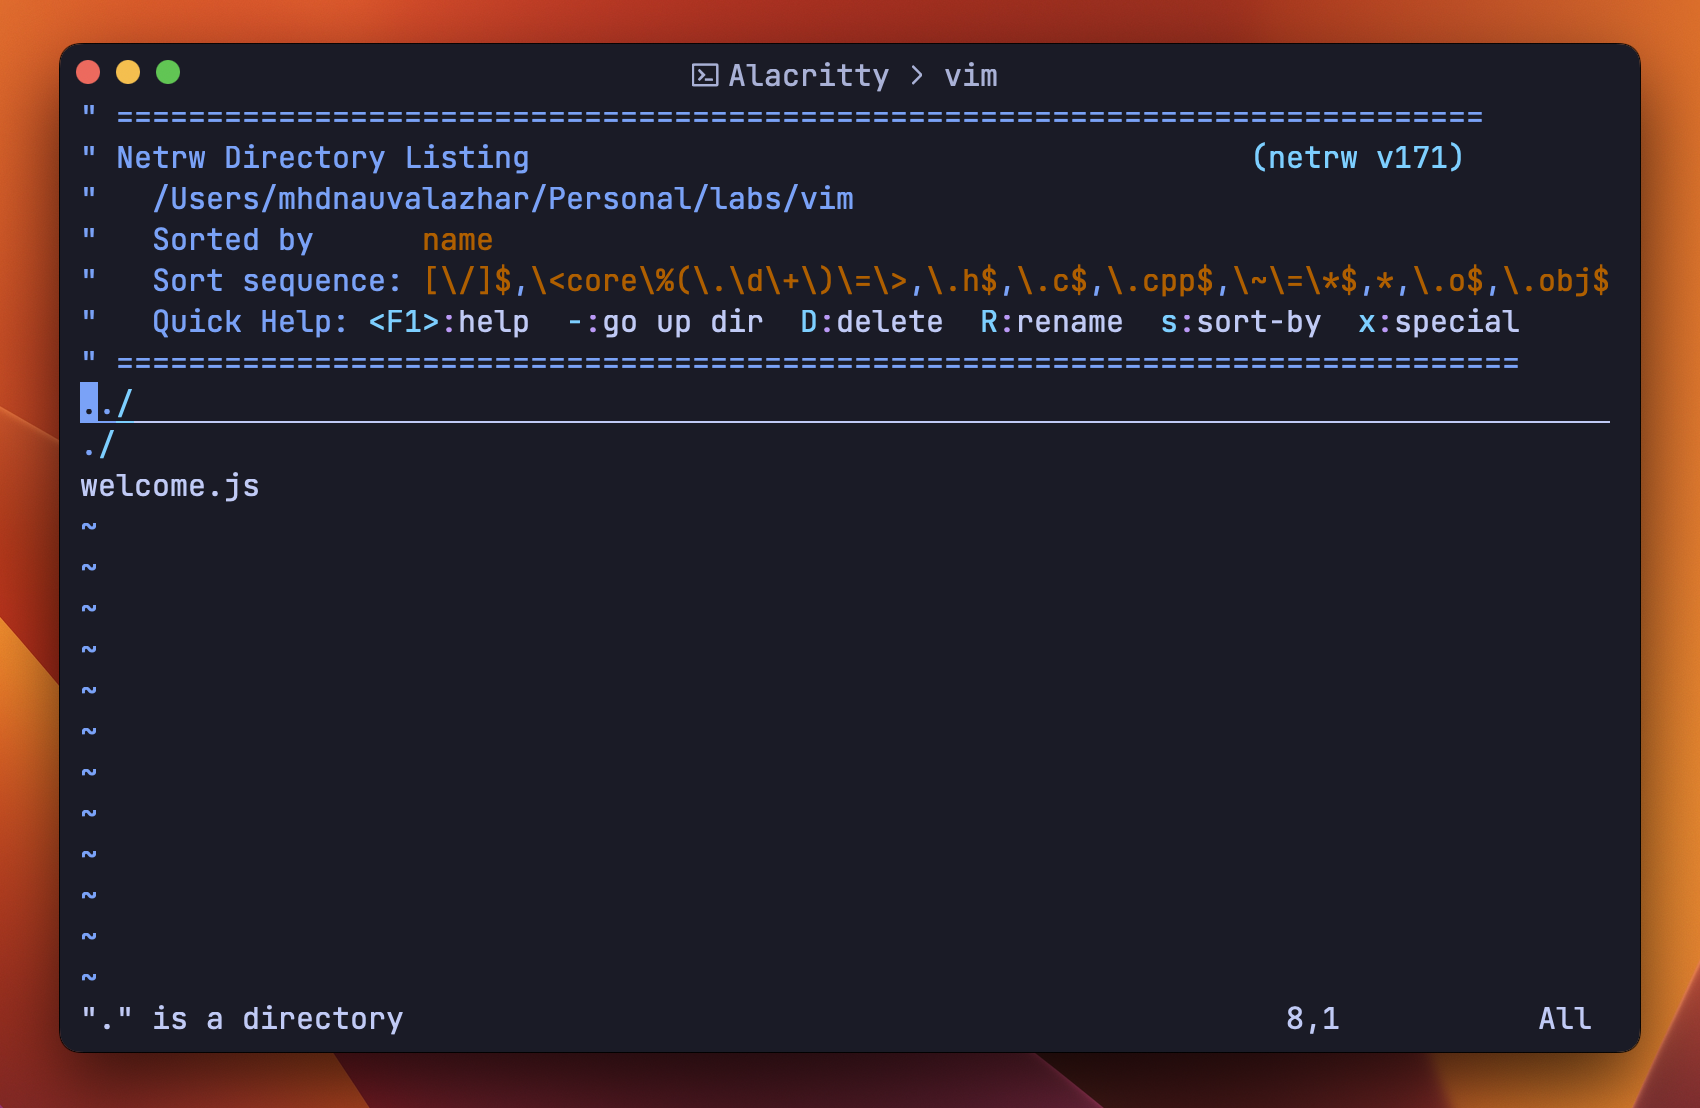Click the R:rename quick help entry
Image resolution: width=1700 pixels, height=1108 pixels.
click(1050, 321)
